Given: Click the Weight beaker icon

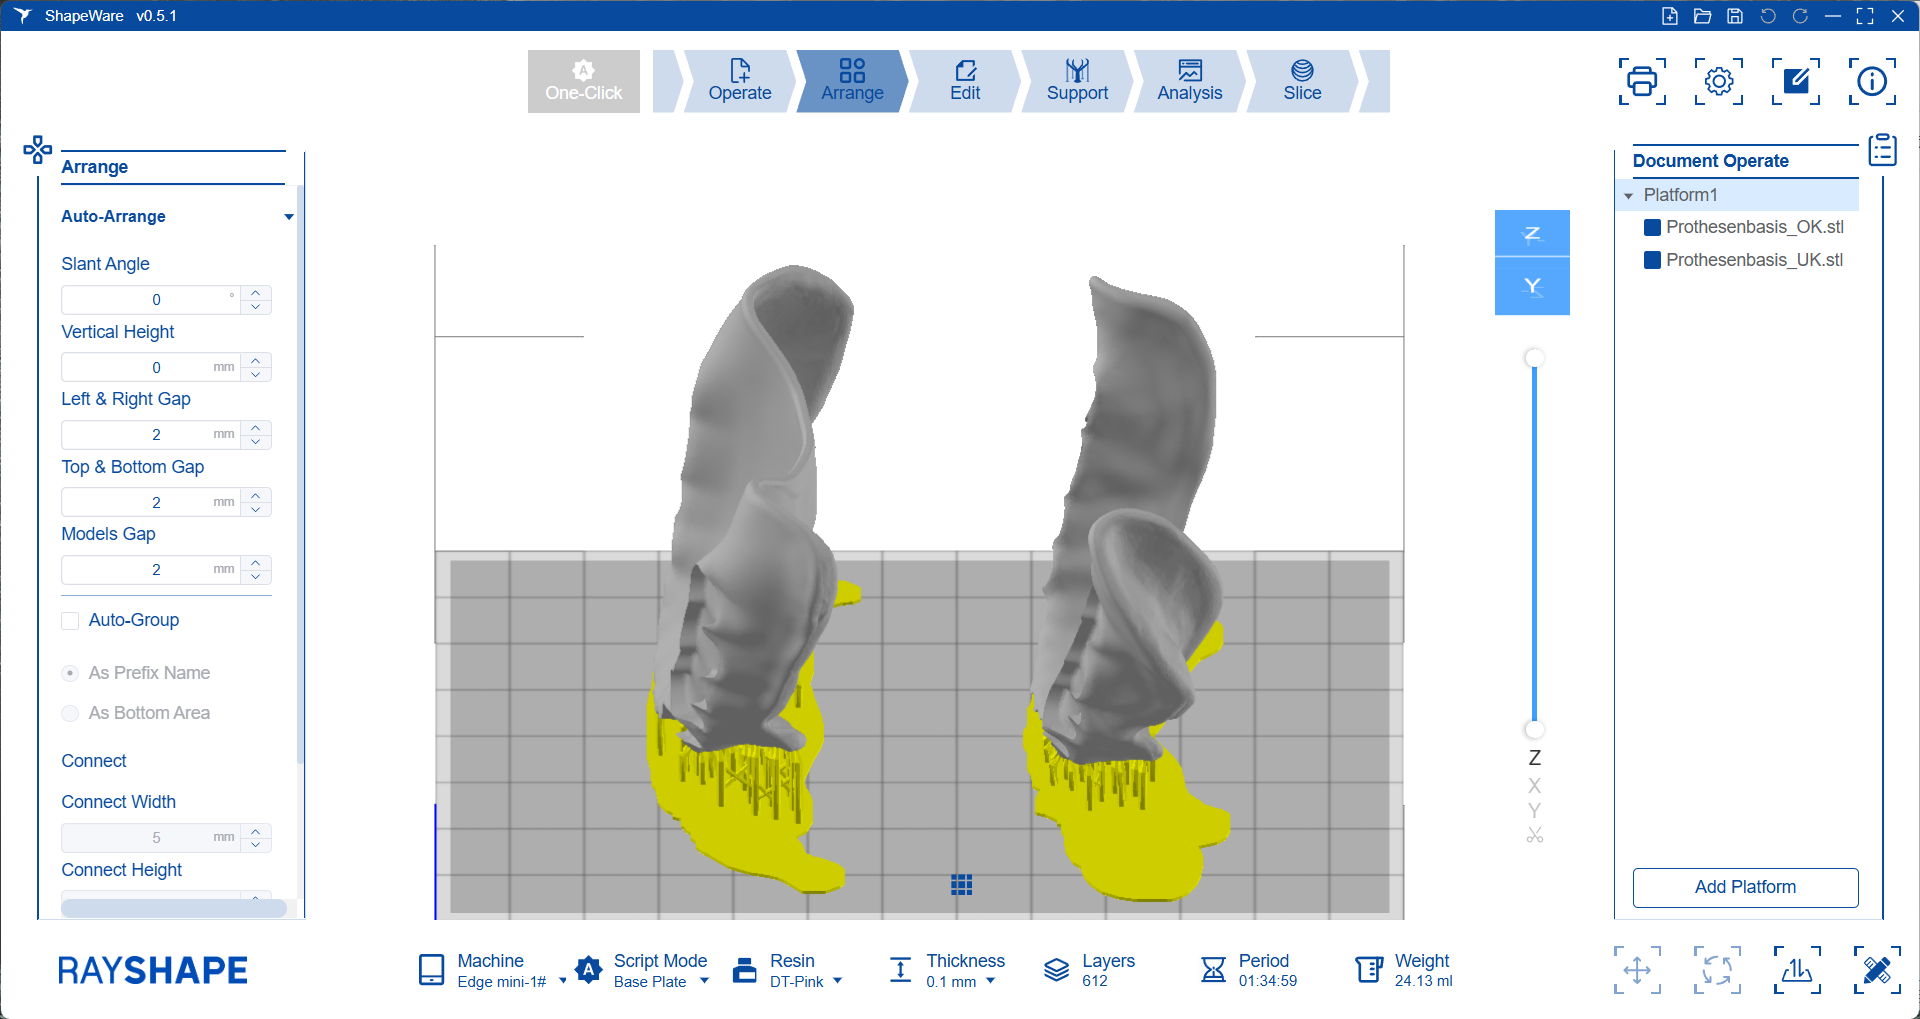Looking at the screenshot, I should click(x=1369, y=970).
